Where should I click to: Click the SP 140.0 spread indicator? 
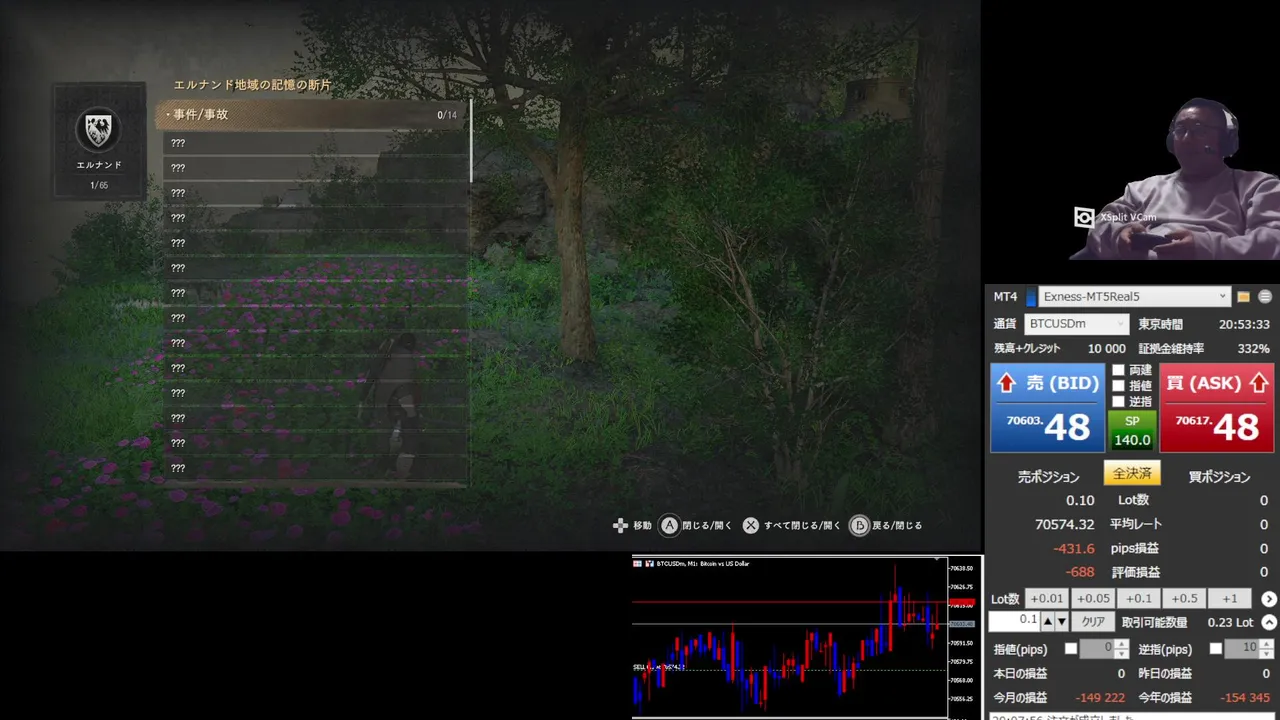pyautogui.click(x=1132, y=431)
